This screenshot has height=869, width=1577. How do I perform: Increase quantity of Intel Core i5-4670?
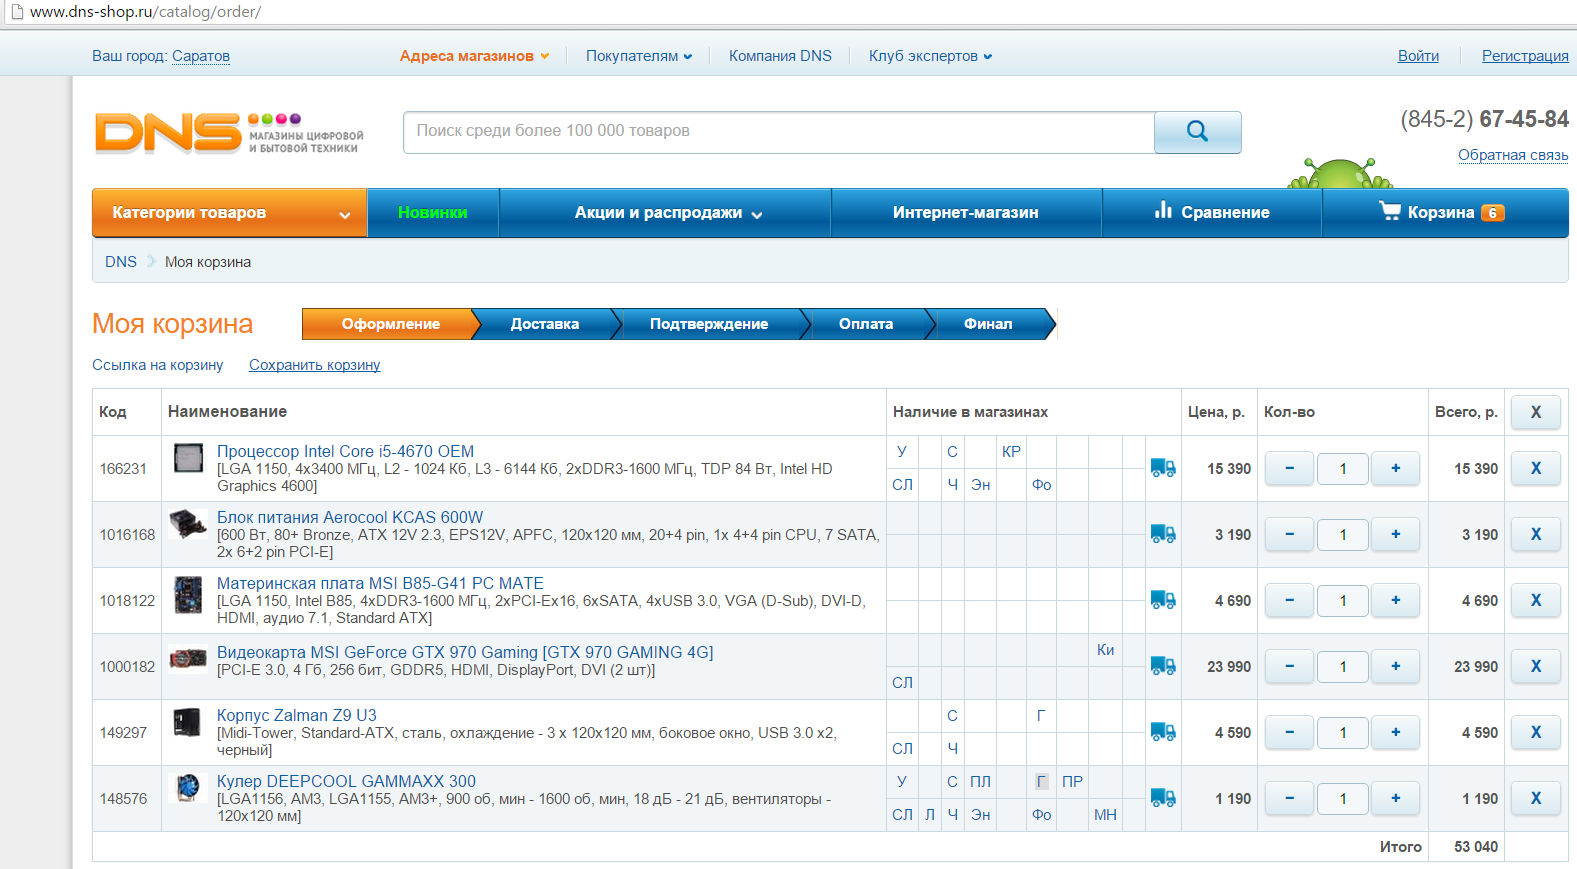click(1395, 468)
